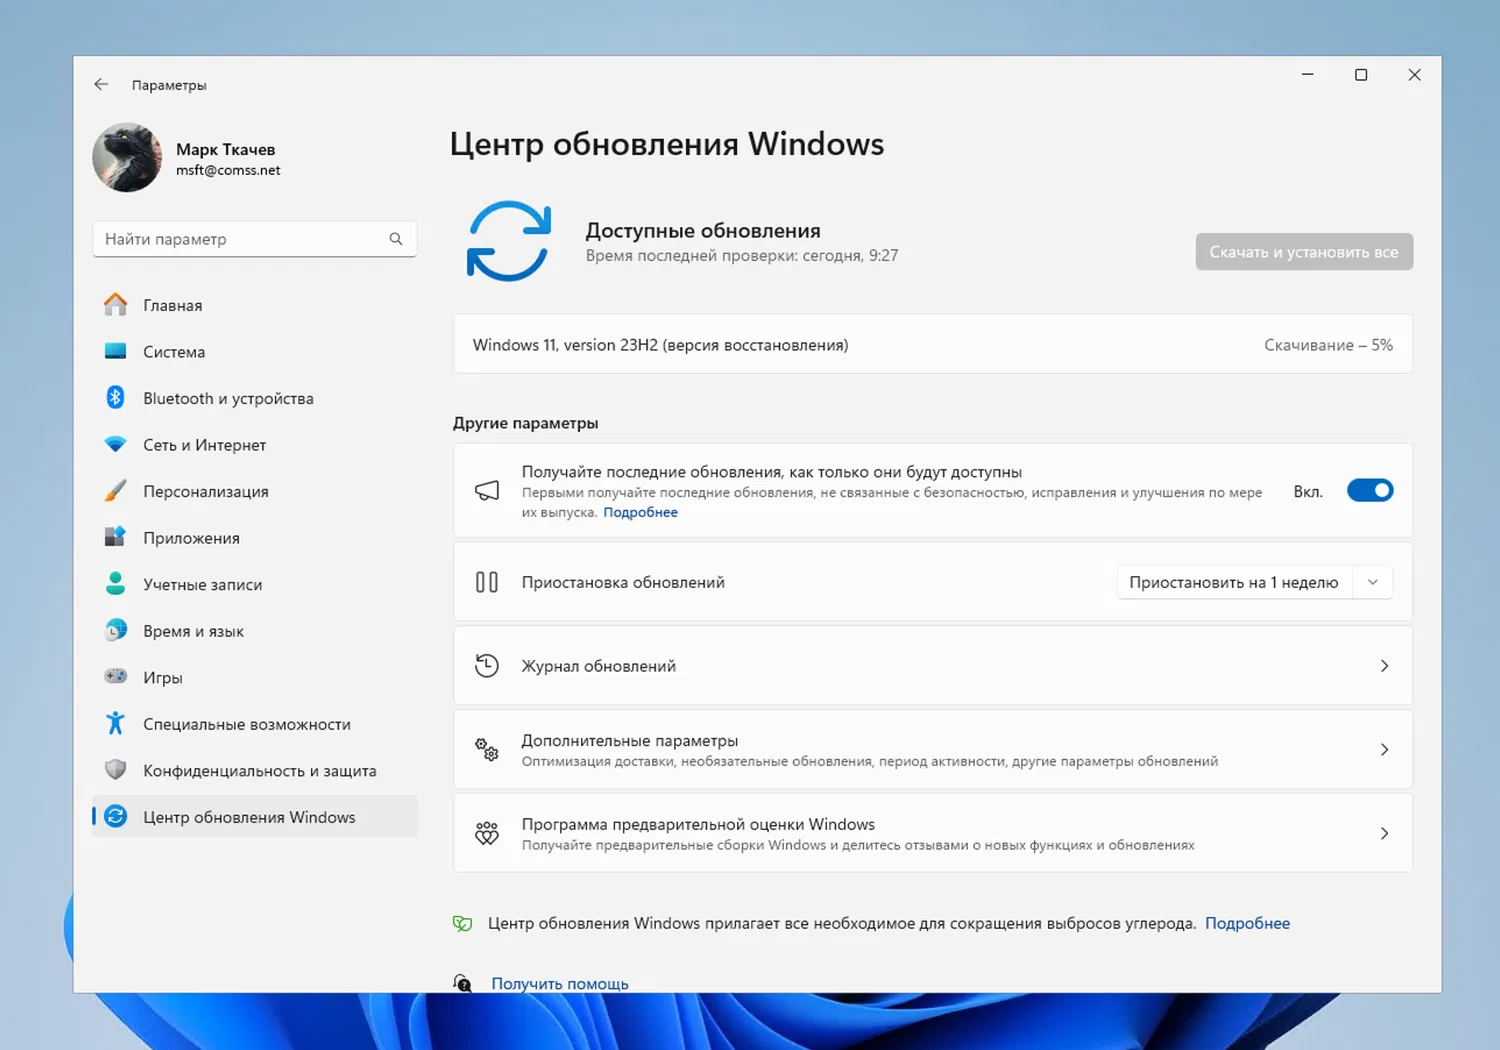Click the msft@comss.net email address

tap(228, 170)
